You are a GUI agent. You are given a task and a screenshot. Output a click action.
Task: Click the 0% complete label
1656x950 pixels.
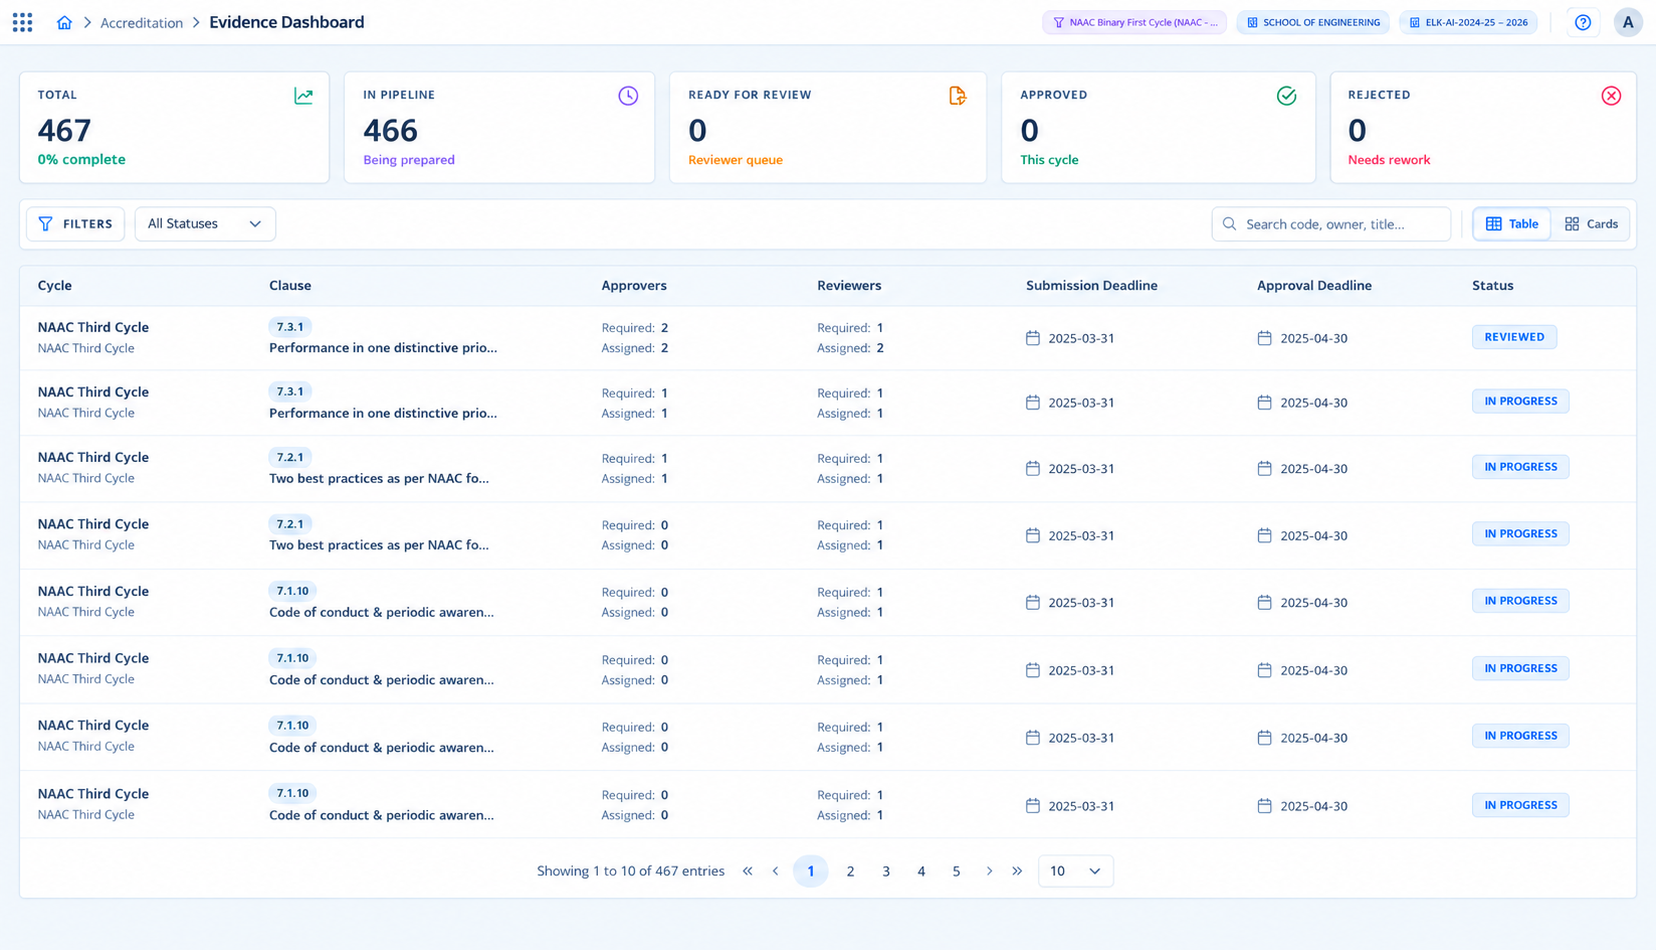coord(81,160)
